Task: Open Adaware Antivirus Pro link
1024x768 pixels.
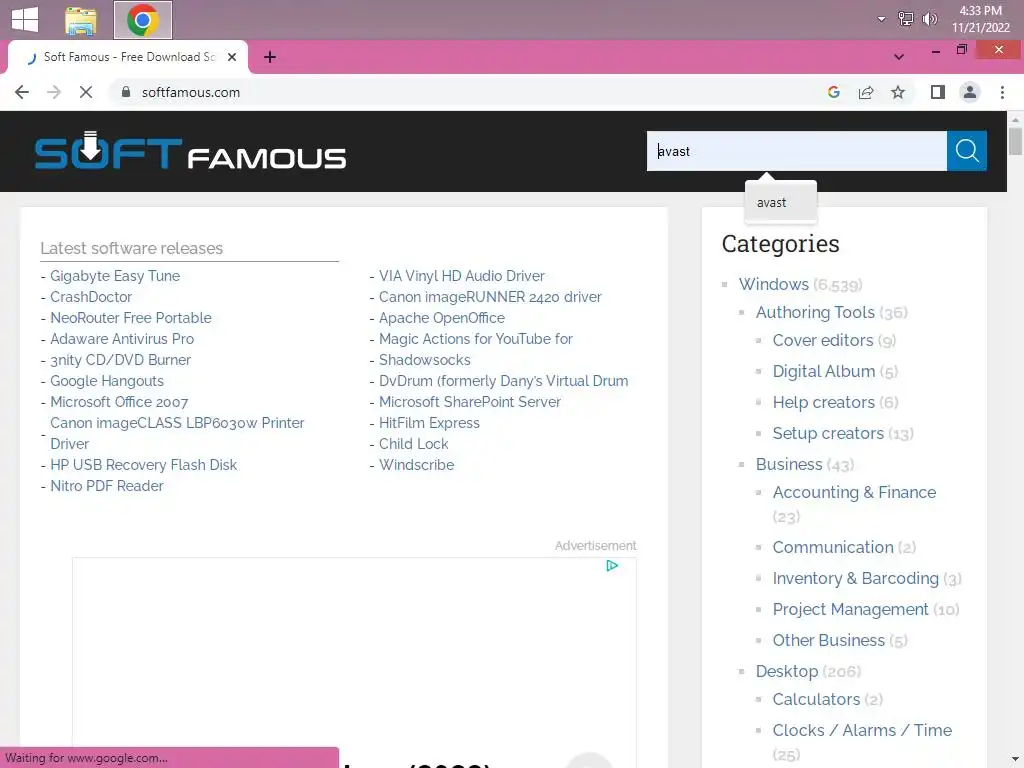Action: pos(122,339)
